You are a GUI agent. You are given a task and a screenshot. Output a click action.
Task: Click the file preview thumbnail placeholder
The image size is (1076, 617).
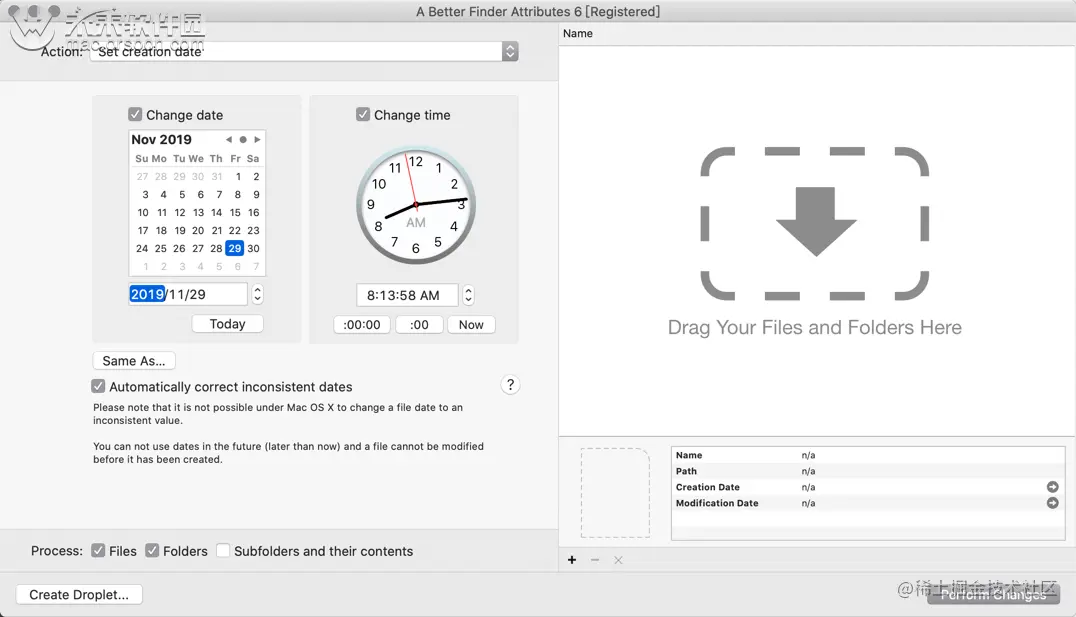pos(615,493)
